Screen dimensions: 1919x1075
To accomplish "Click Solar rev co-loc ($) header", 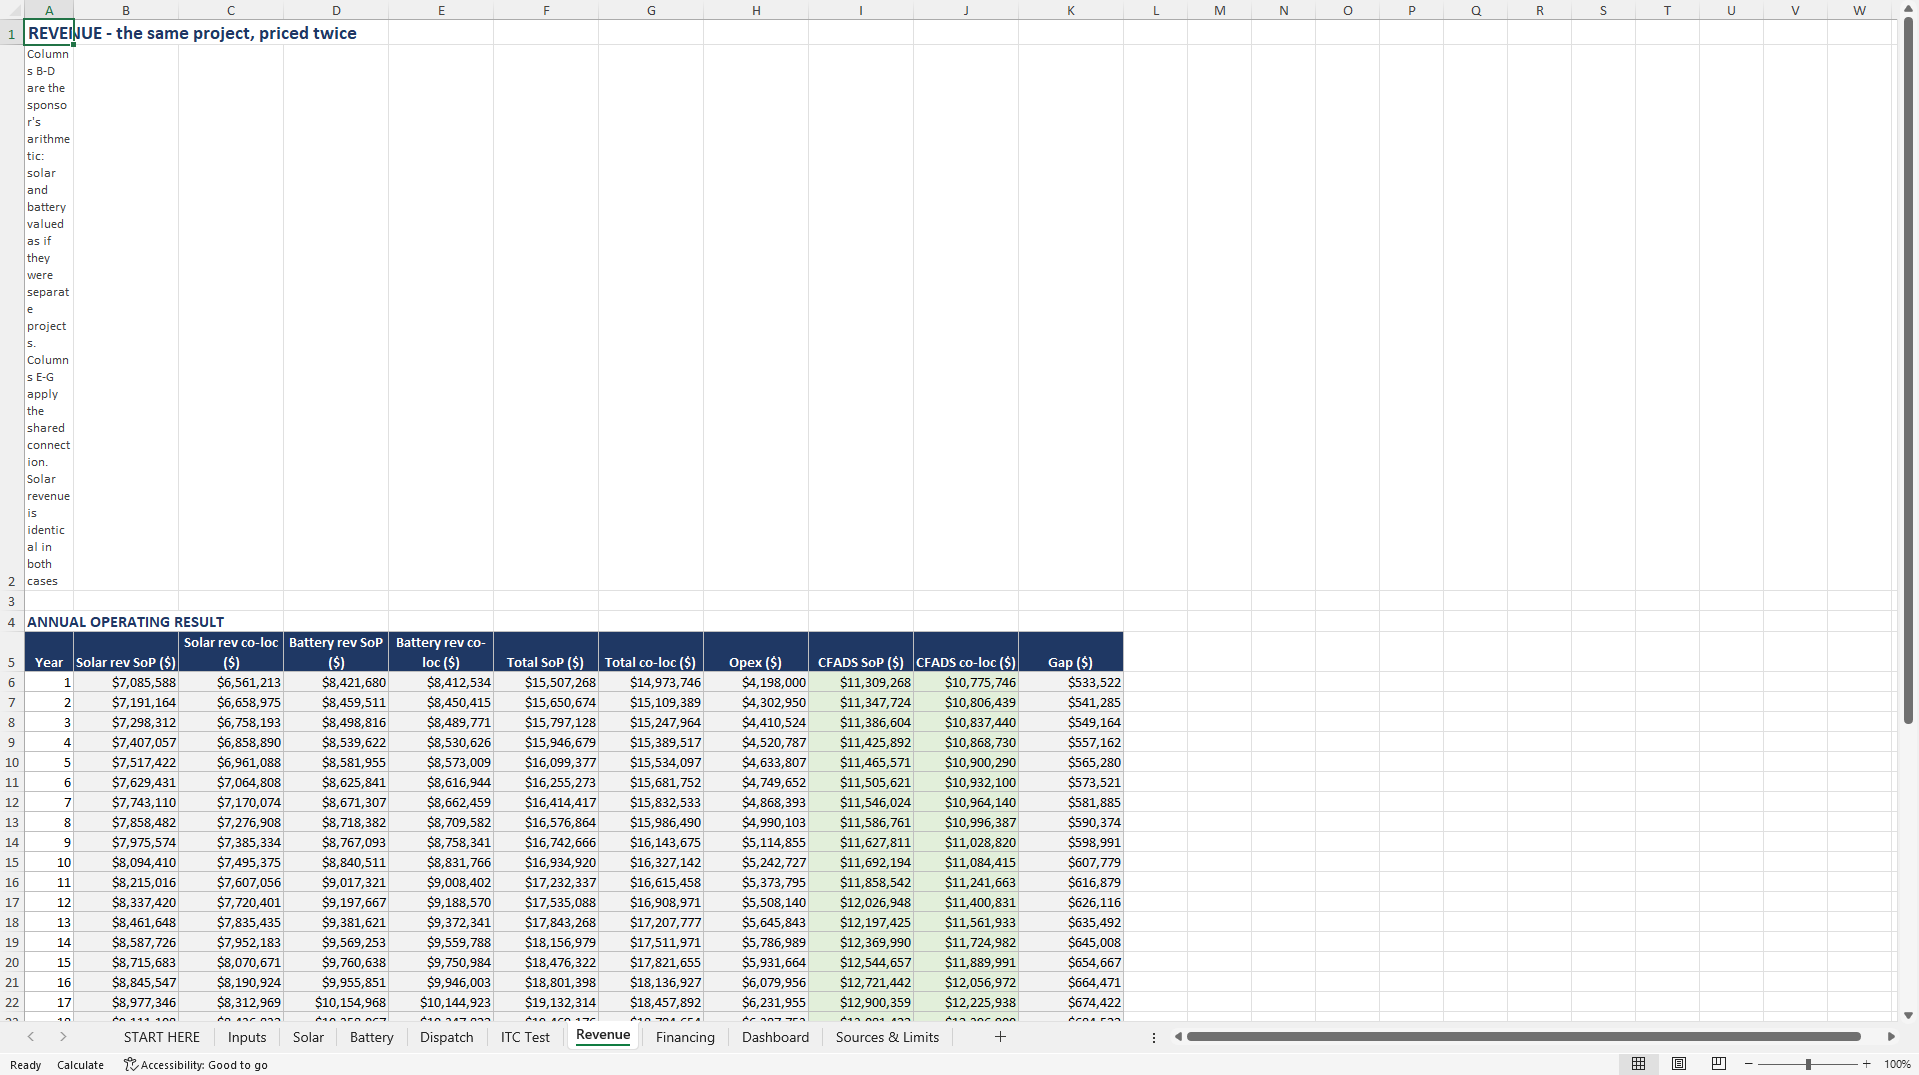I will (x=231, y=652).
